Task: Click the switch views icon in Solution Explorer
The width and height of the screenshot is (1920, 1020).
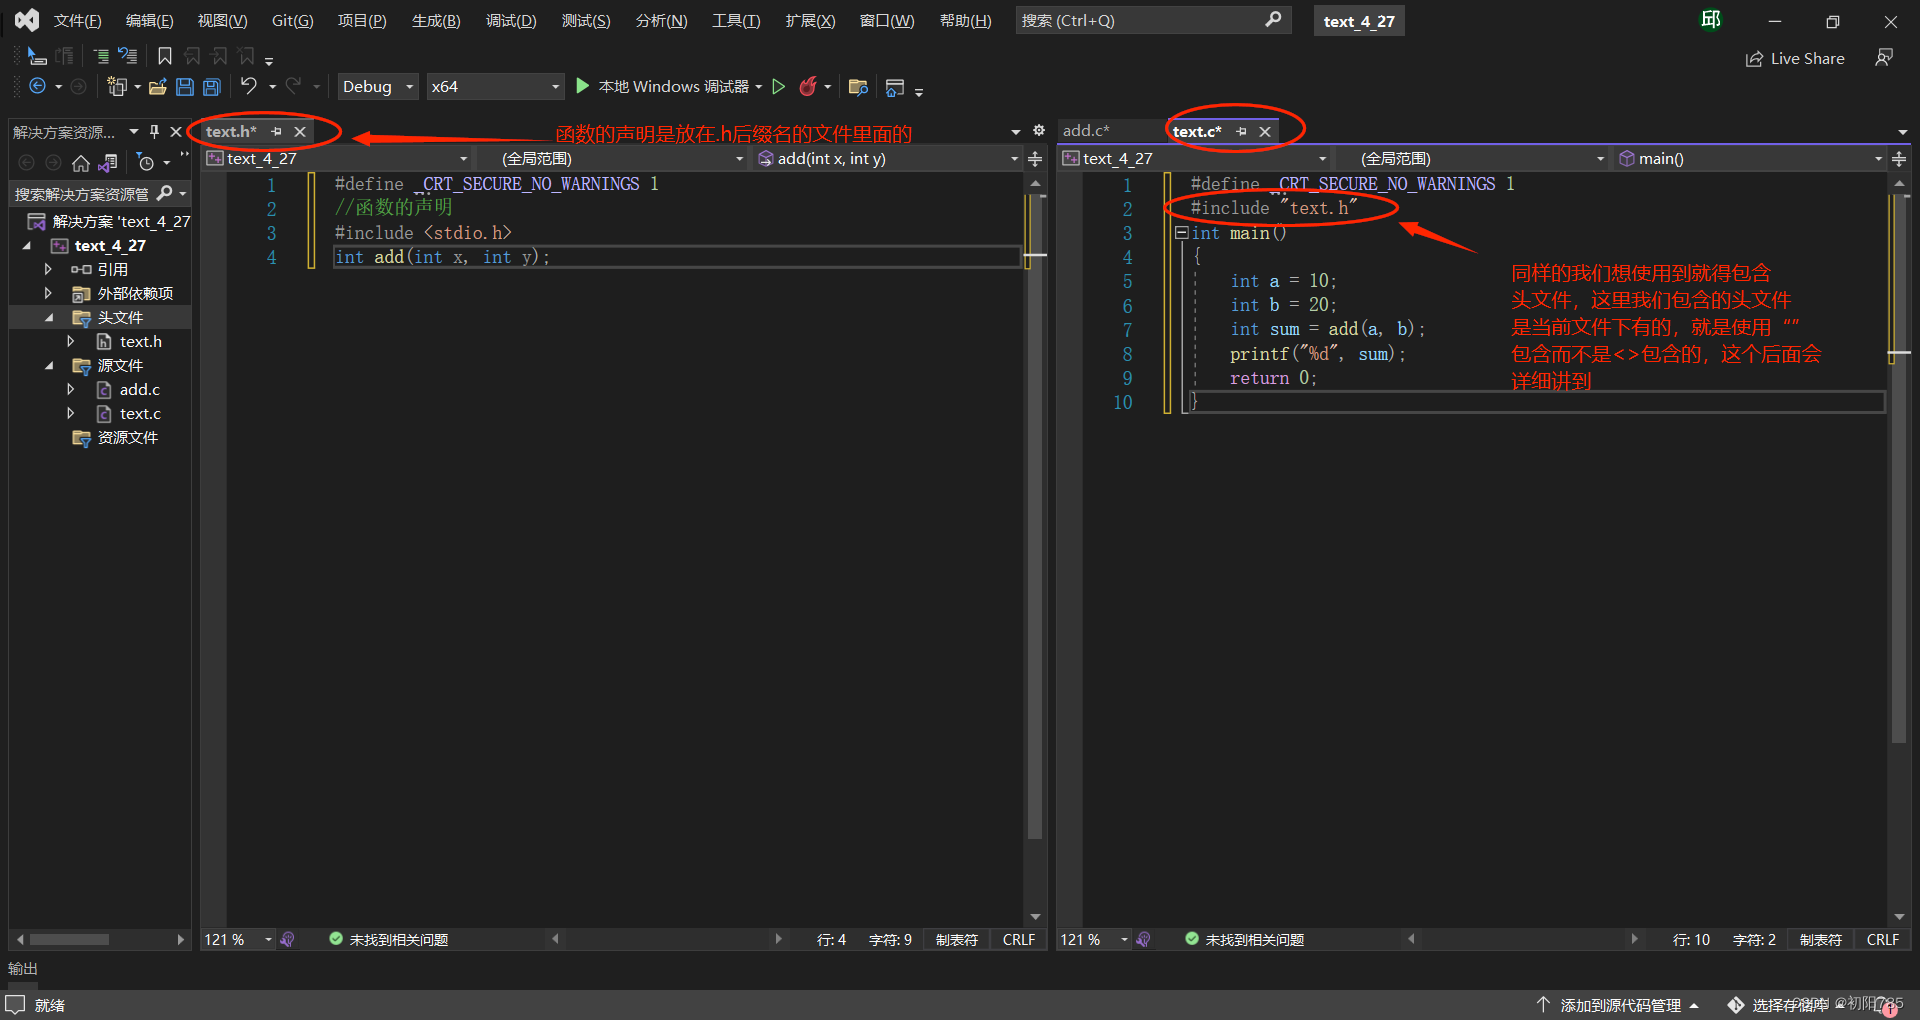Action: (109, 162)
